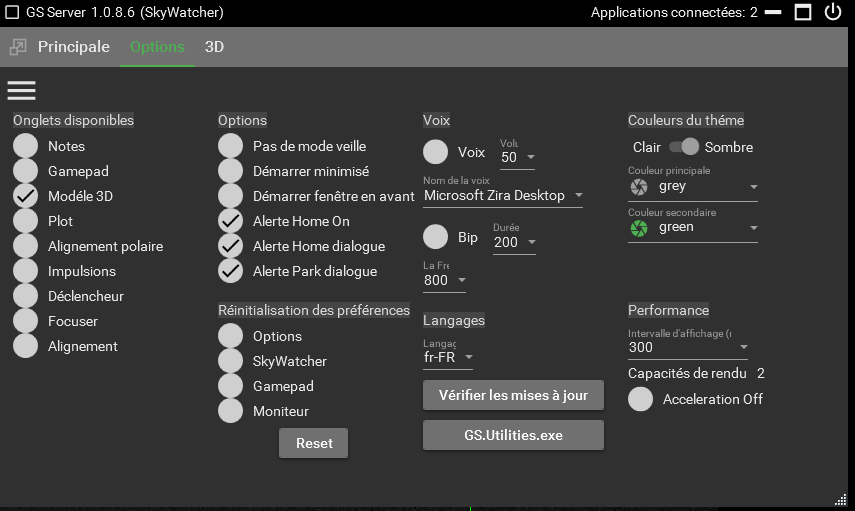Click the GS Server title bar app icon

tap(11, 13)
